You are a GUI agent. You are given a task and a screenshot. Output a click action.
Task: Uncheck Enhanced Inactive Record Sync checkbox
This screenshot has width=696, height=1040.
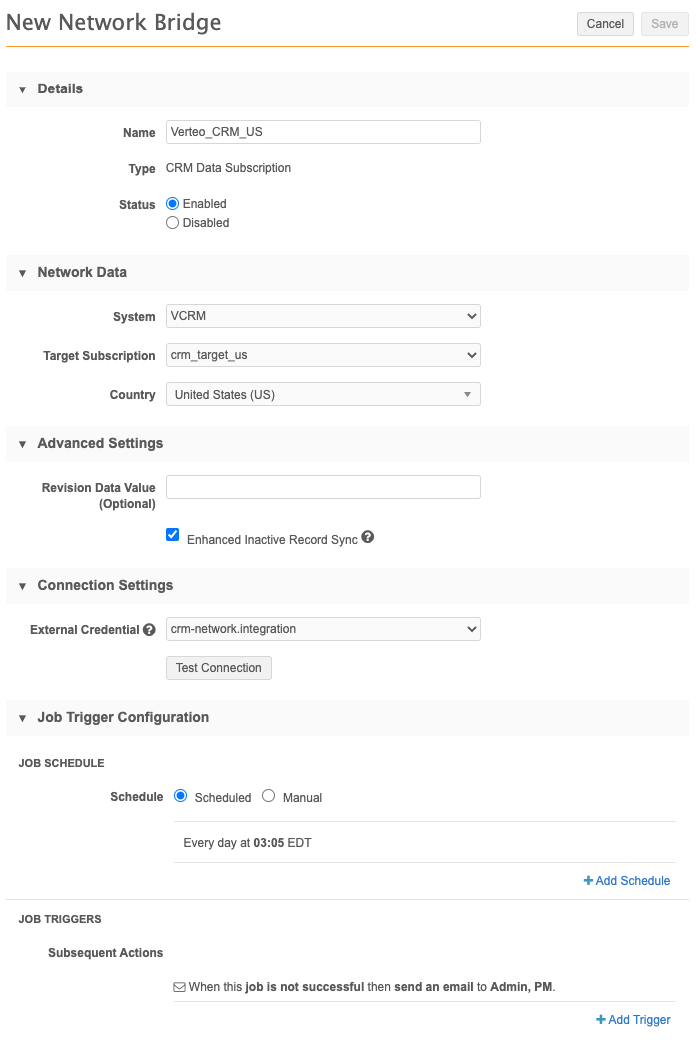(173, 535)
